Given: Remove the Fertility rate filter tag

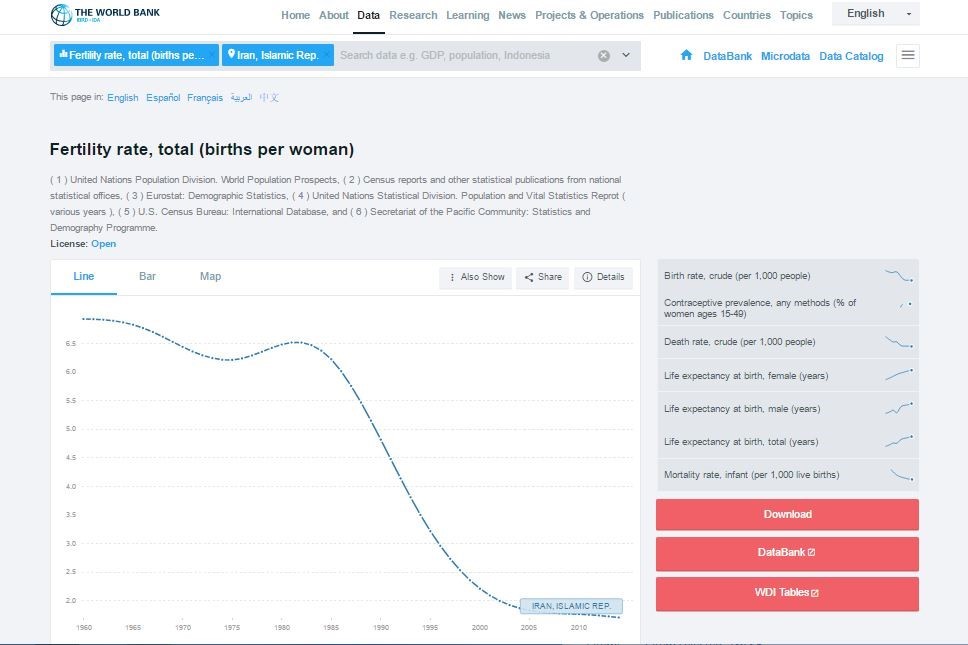Looking at the screenshot, I should tap(211, 55).
